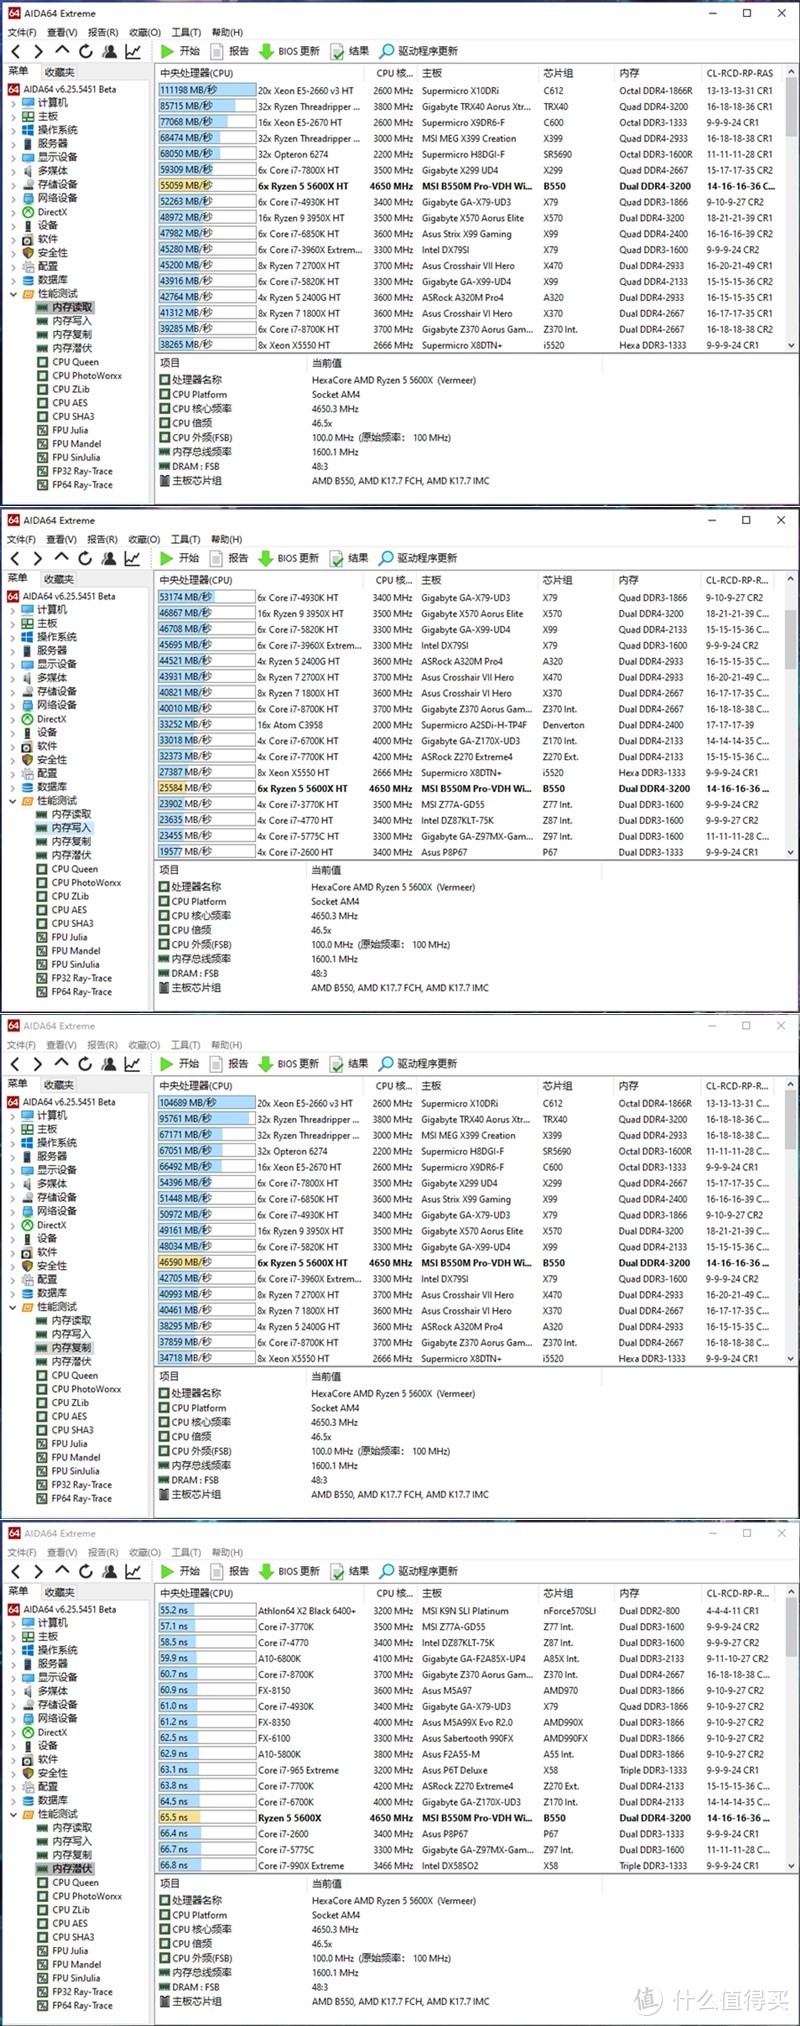This screenshot has height=2026, width=800.
Task: Expand 存储设备 node in the third window tree
Action: pyautogui.click(x=13, y=1197)
